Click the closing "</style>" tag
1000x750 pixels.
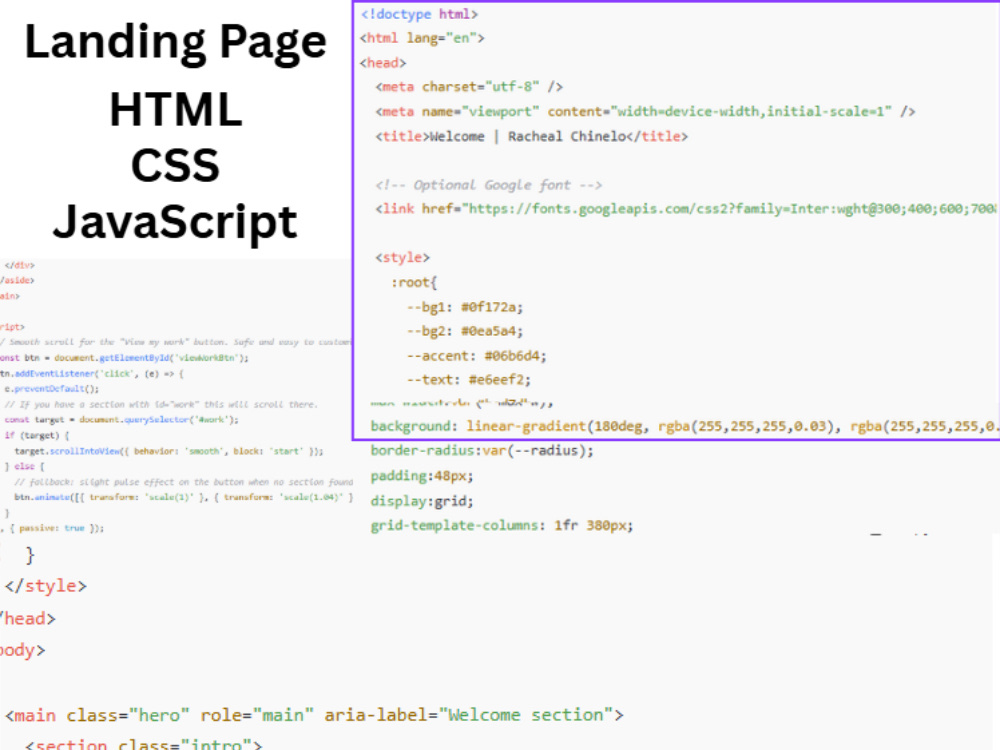pos(45,586)
